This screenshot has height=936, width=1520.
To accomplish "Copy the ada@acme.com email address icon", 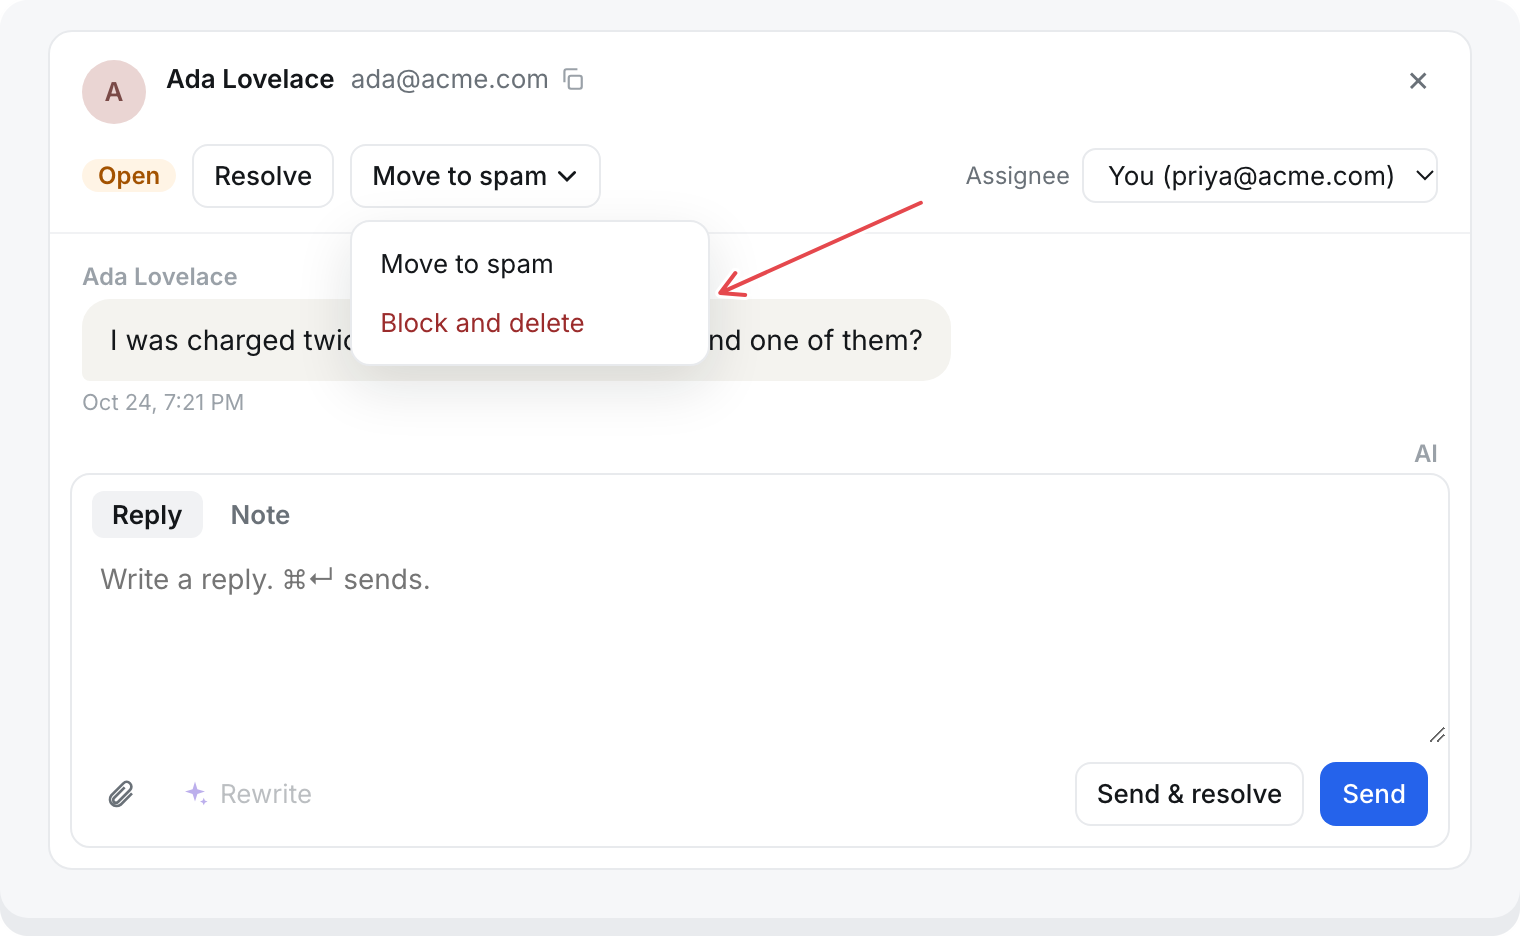I will [573, 79].
